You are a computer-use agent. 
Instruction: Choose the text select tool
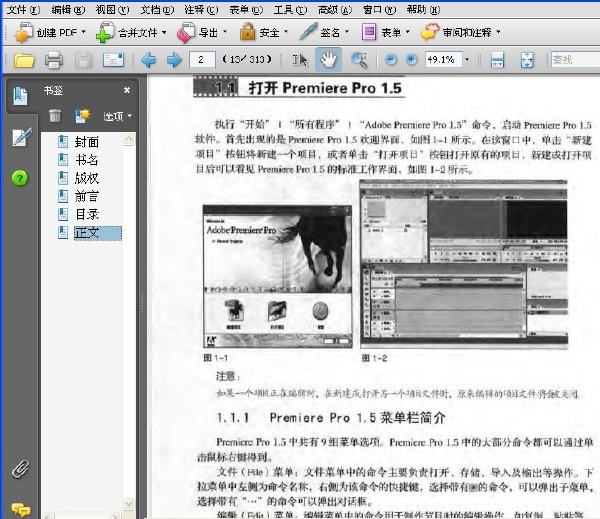[300, 60]
